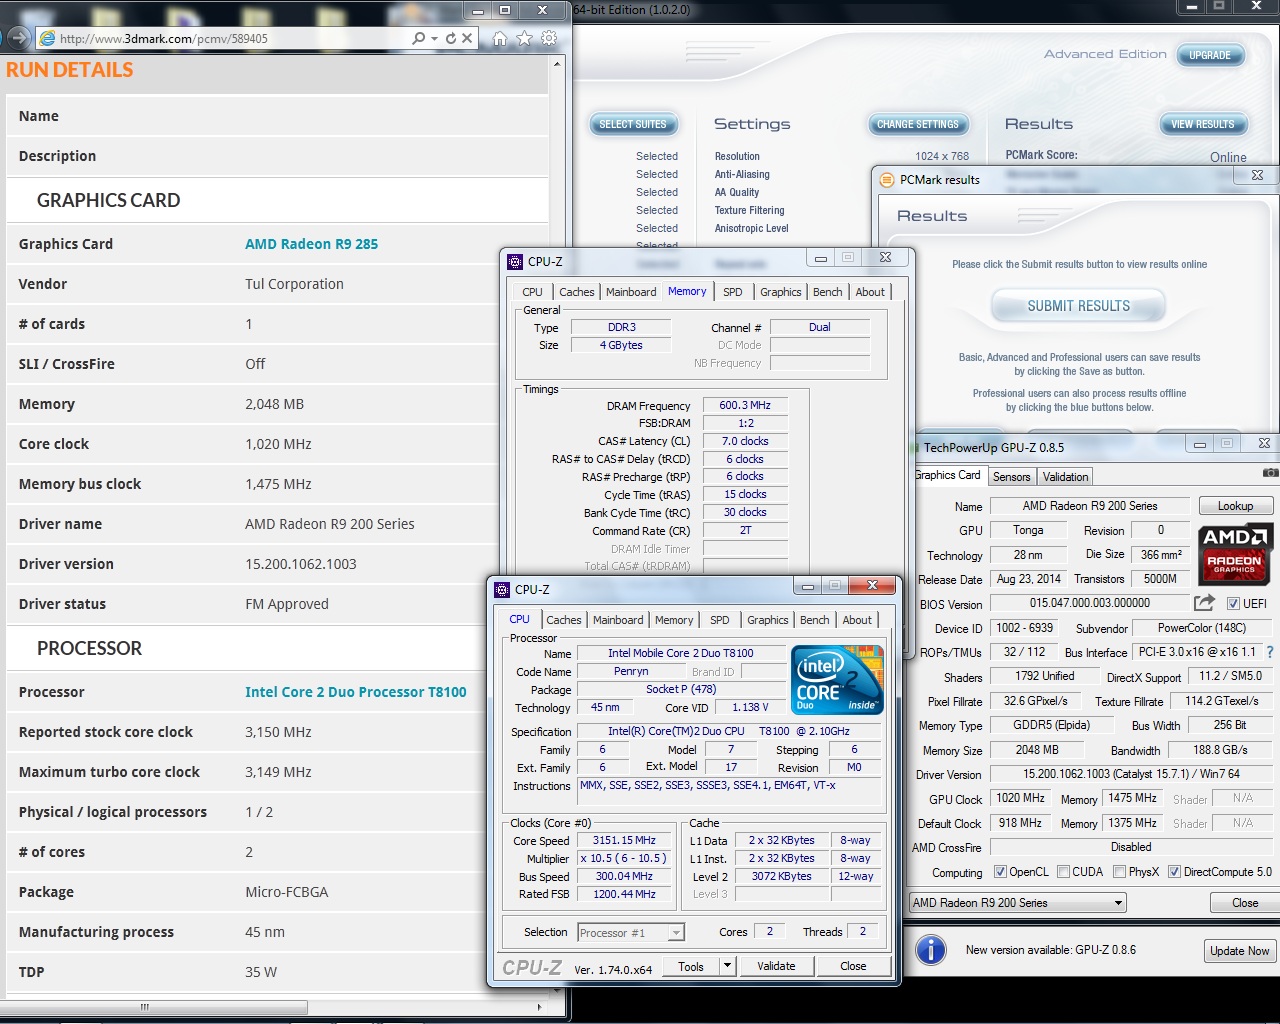Click the 'Intel Mobile Core 2 Duo T8100' name field
The height and width of the screenshot is (1024, 1280).
(681, 653)
